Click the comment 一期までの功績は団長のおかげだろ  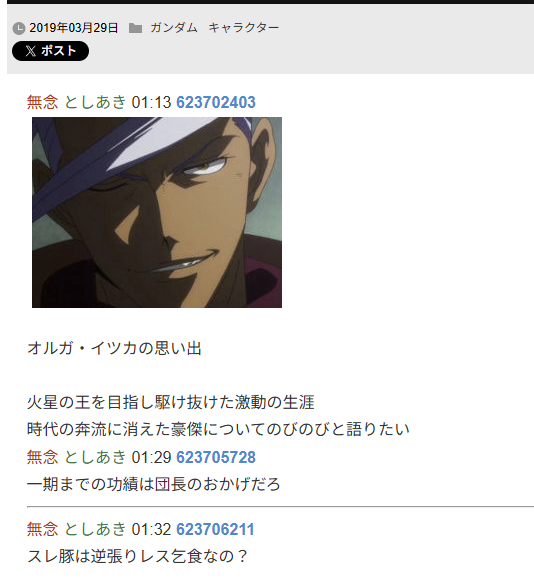coord(154,484)
